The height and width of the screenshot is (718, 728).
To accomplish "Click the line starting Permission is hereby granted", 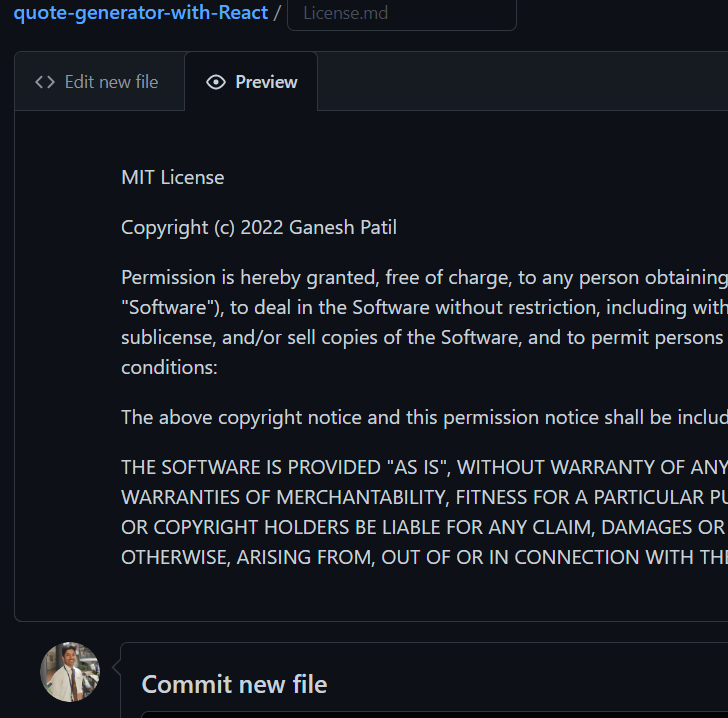I will pos(424,277).
